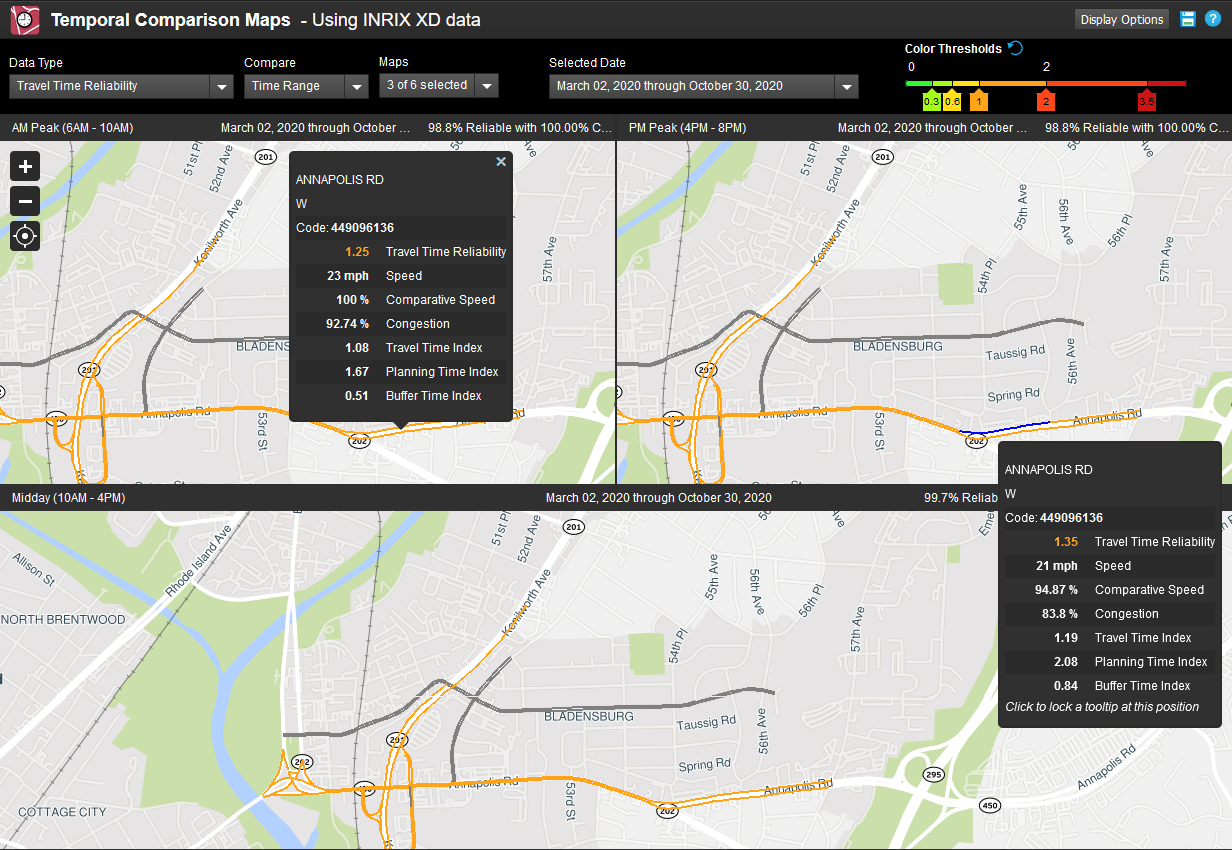This screenshot has height=850, width=1232.
Task: Save the current map configuration
Action: tap(1188, 18)
